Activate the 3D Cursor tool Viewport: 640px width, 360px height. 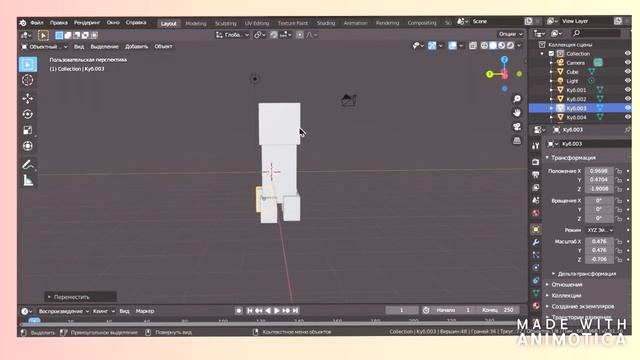pyautogui.click(x=28, y=80)
